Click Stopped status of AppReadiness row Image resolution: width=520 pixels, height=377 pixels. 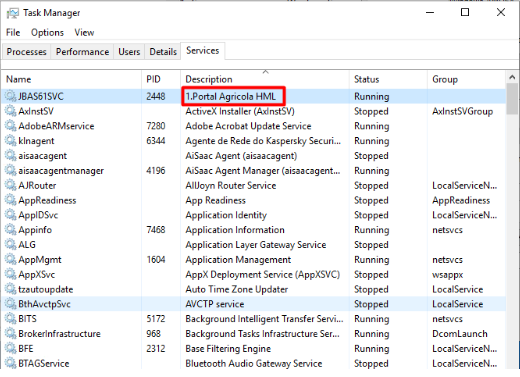371,200
